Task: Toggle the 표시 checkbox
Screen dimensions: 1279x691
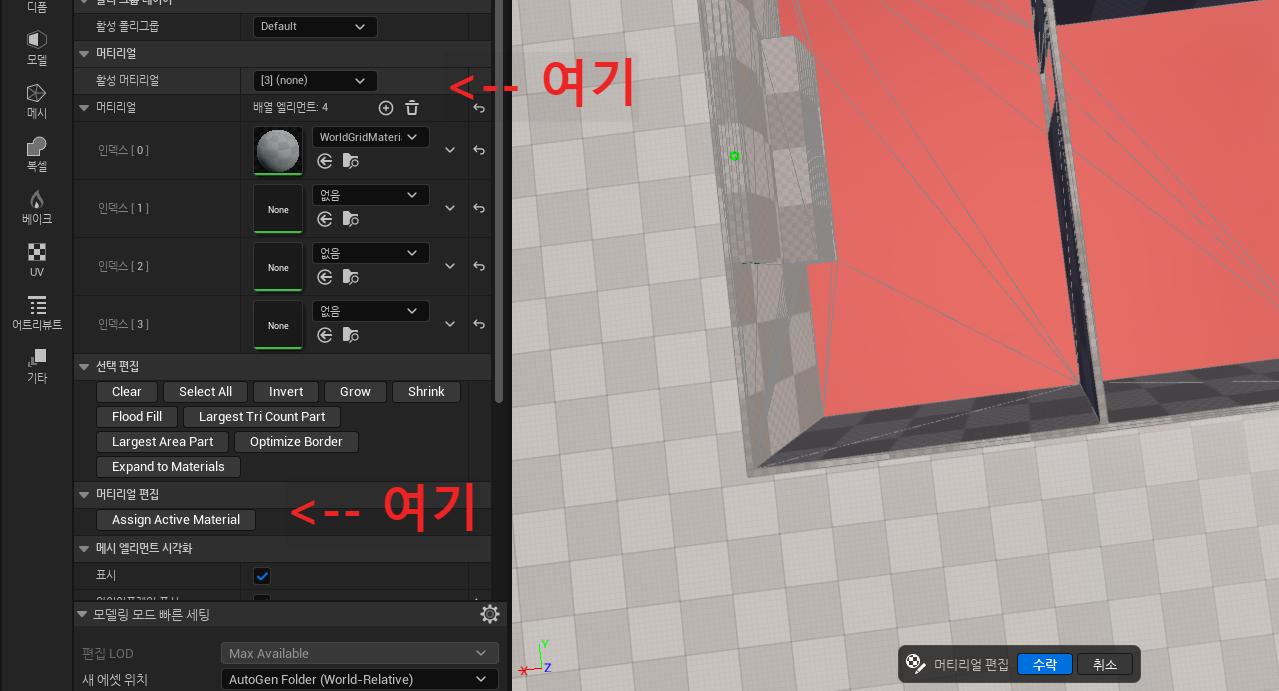Action: click(262, 576)
